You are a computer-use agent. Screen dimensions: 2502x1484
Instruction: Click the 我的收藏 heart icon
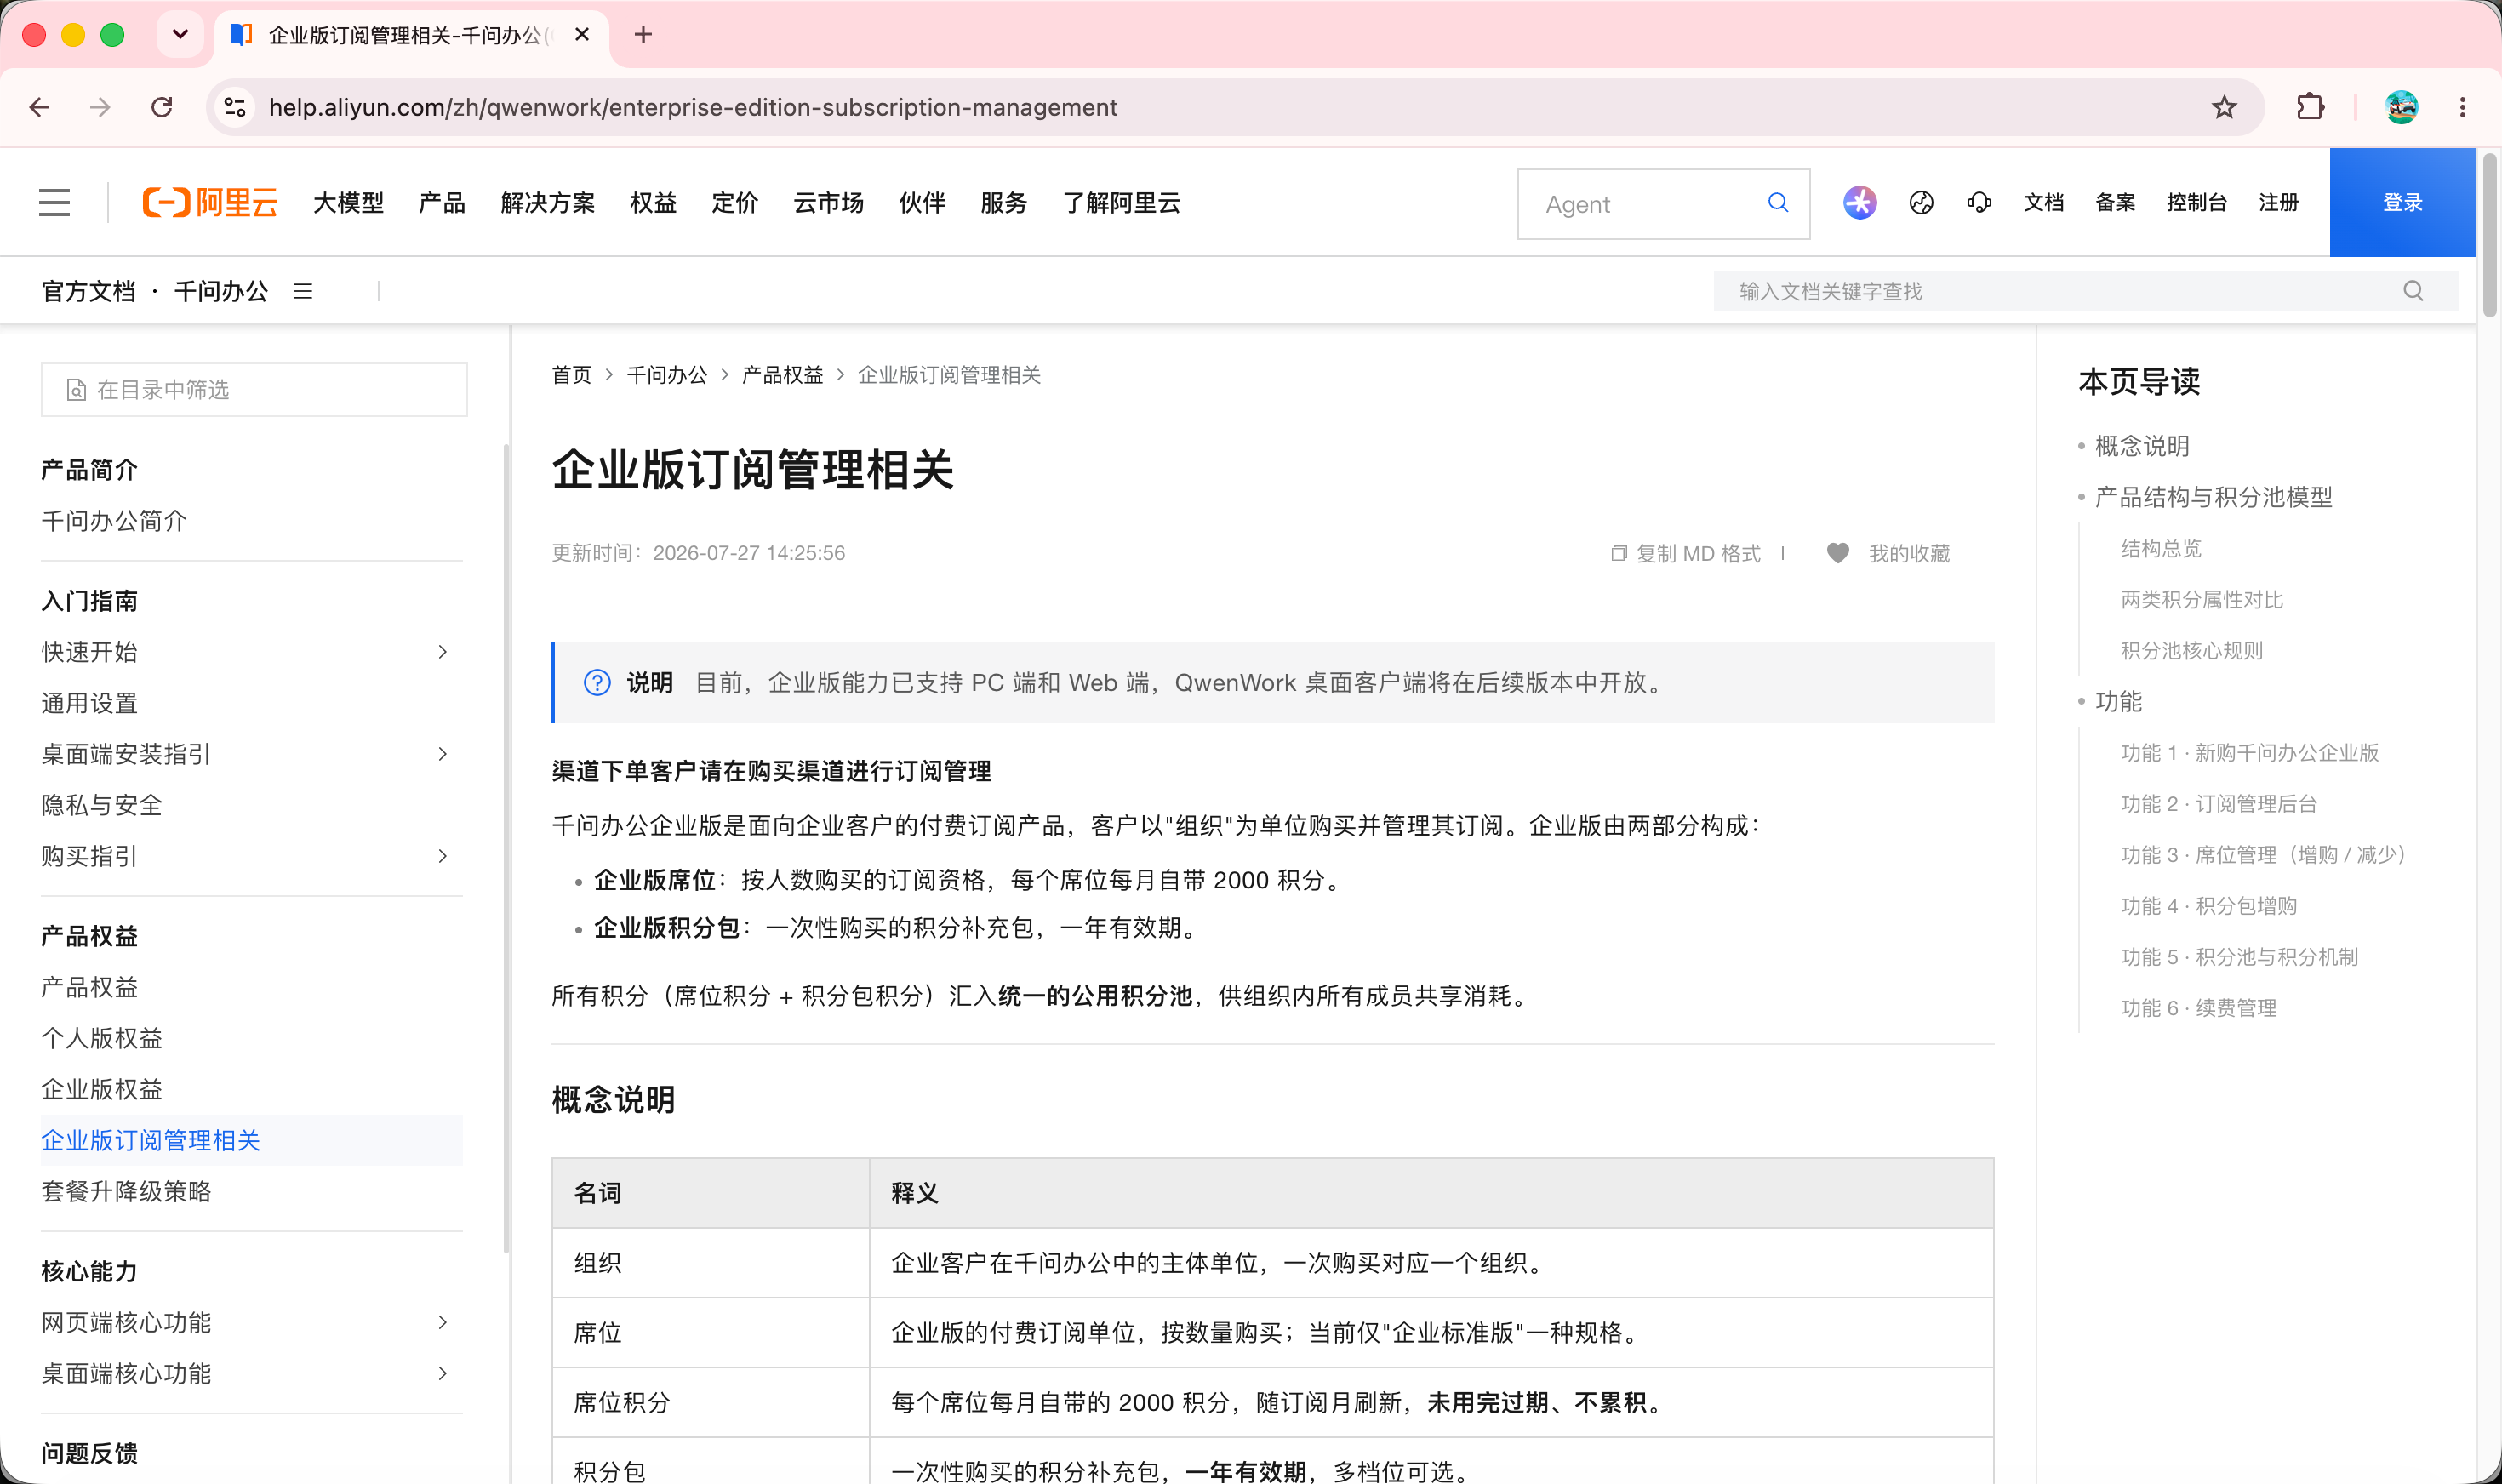[1838, 553]
